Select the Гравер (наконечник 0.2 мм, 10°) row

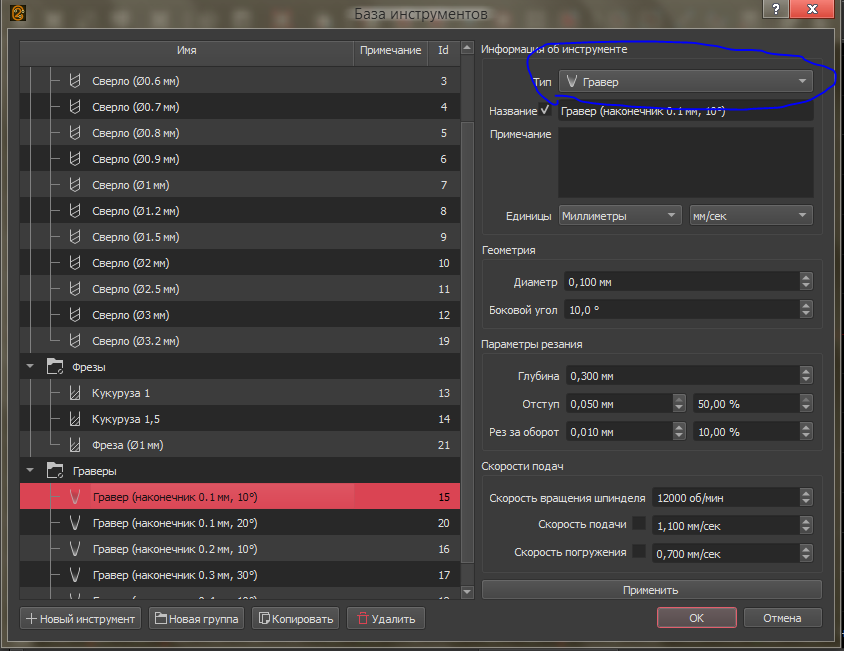click(x=240, y=549)
